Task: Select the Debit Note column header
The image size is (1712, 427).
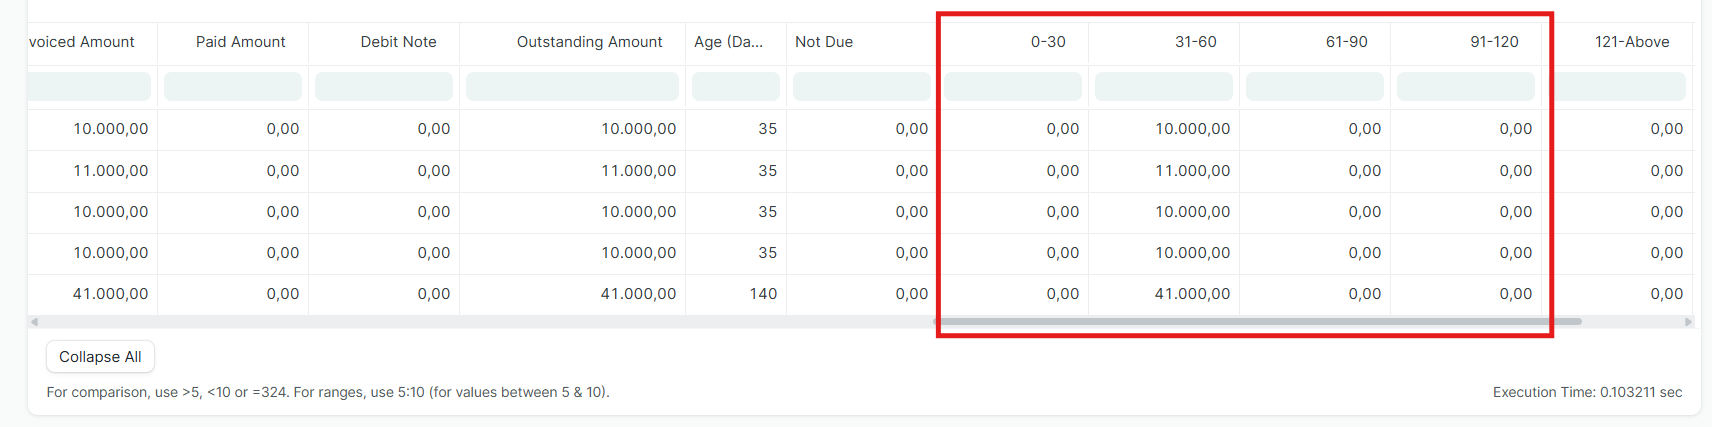Action: [398, 42]
